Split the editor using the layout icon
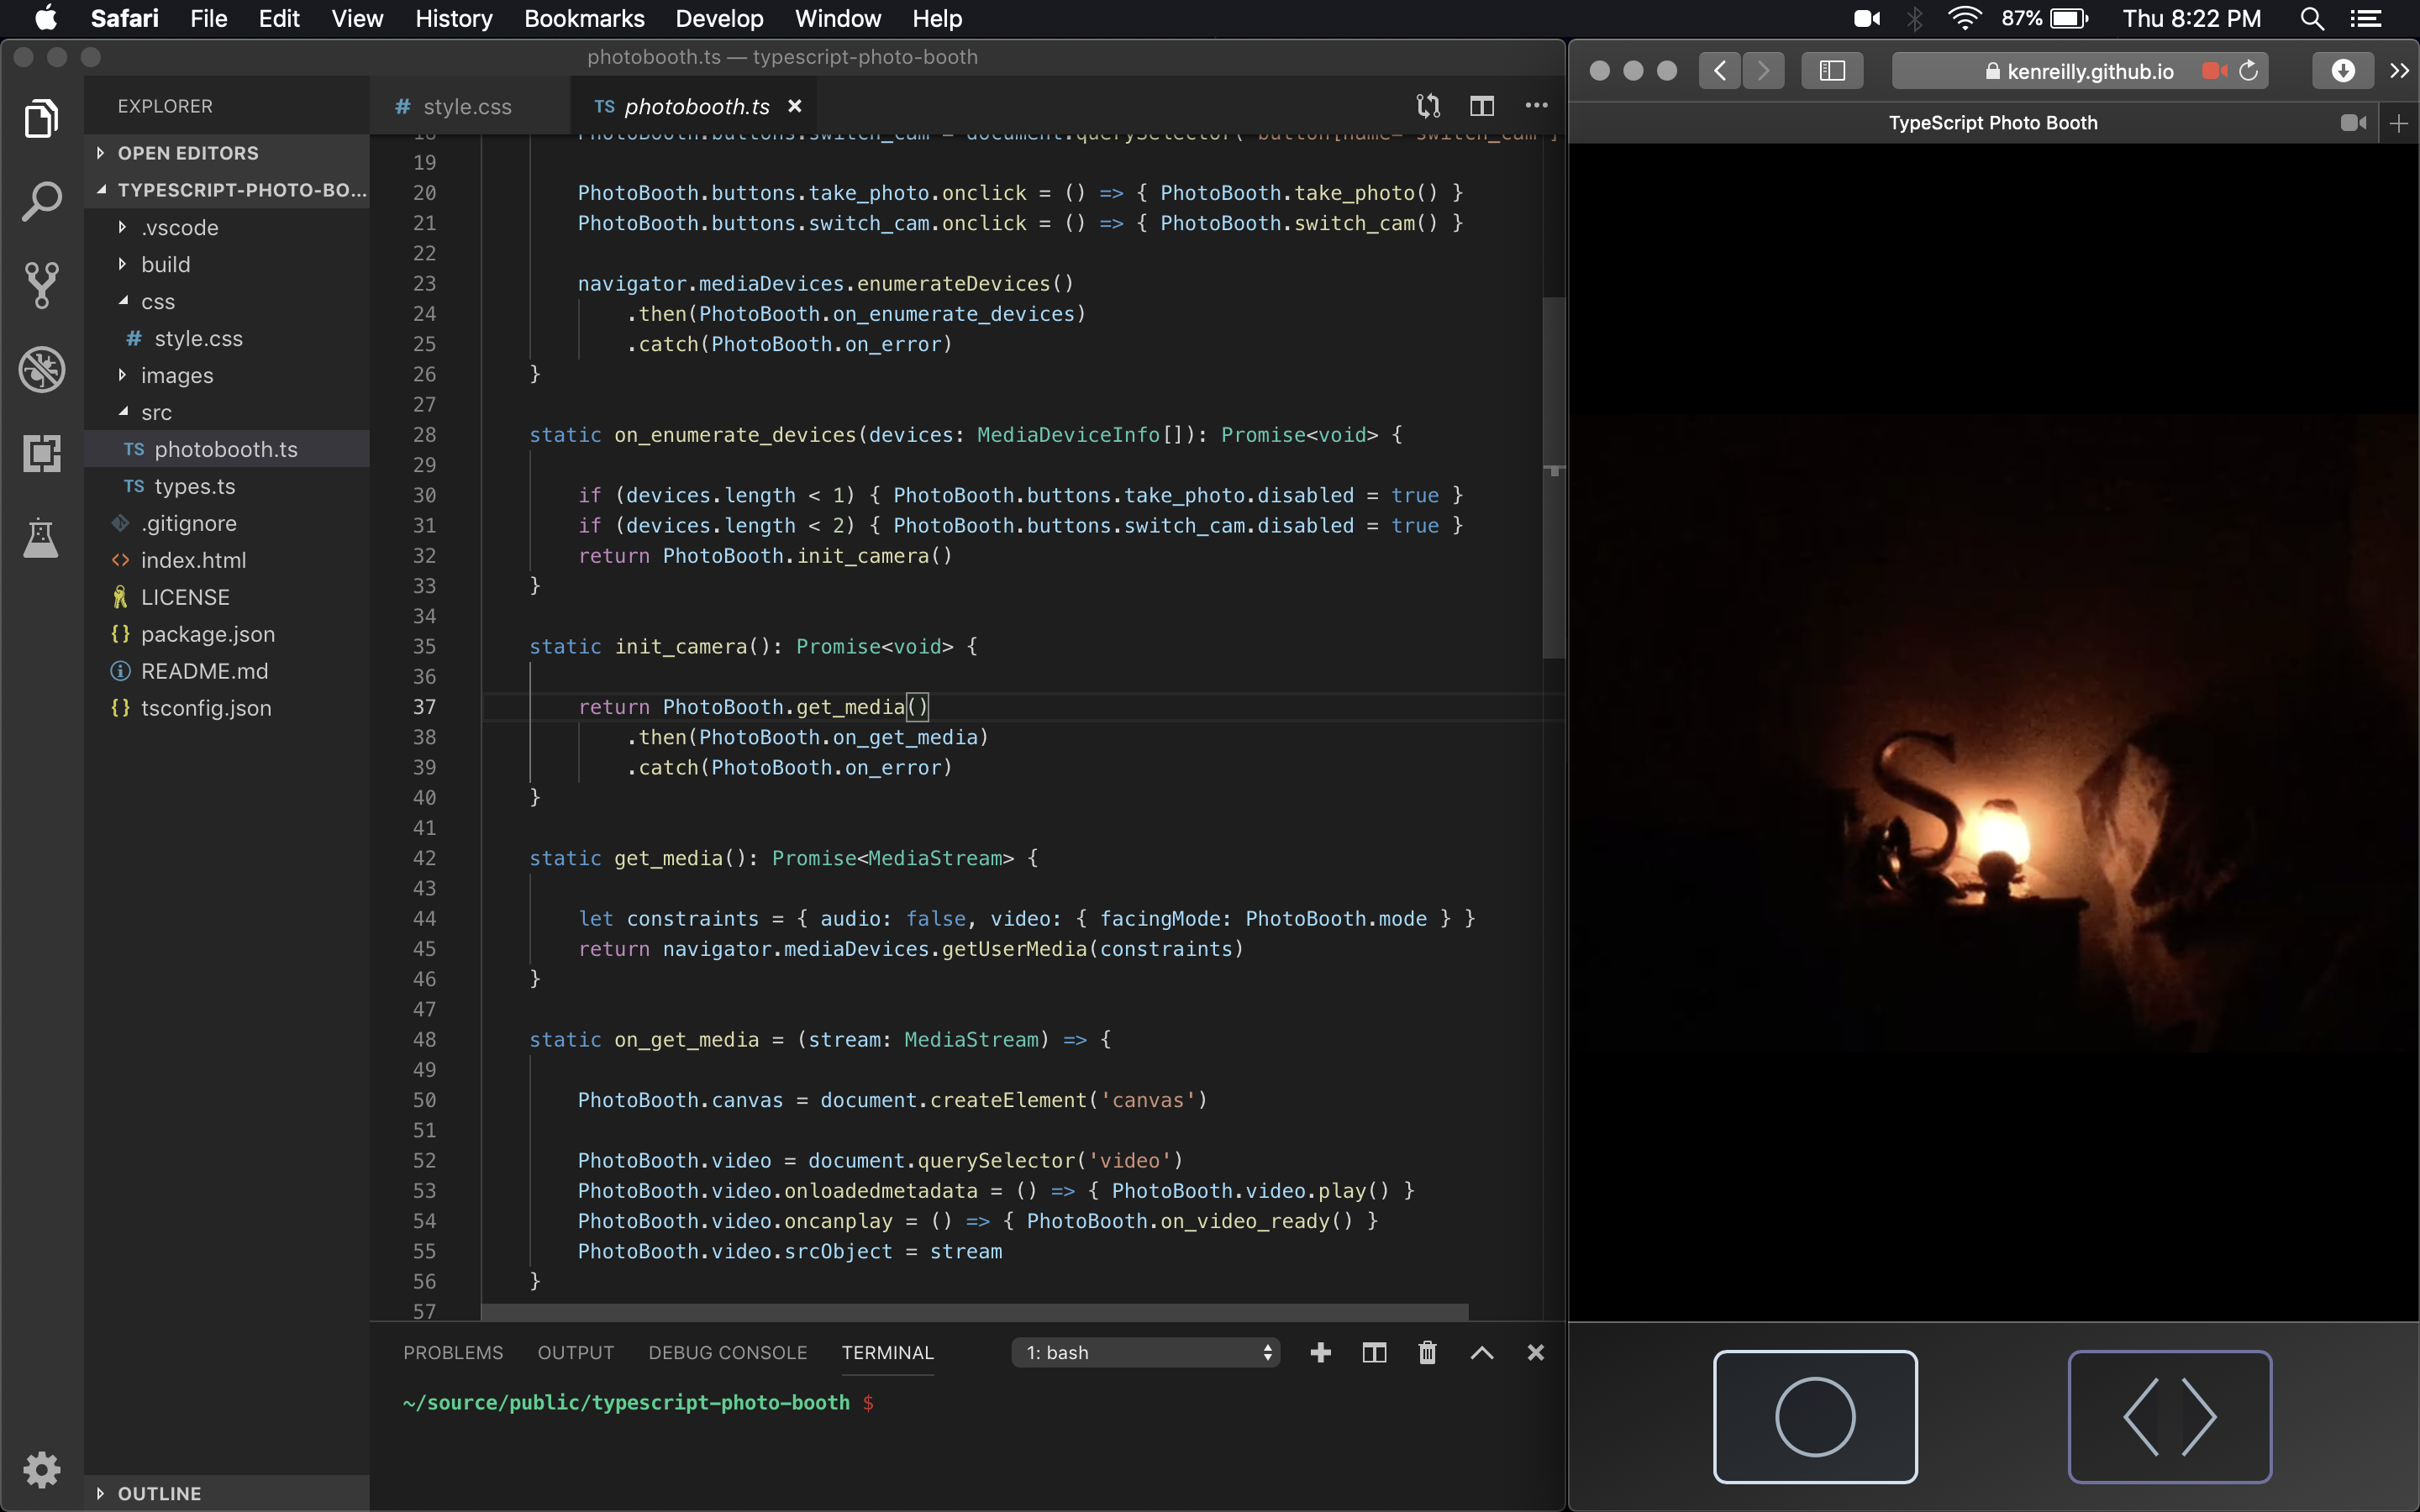Screen dimensions: 2420x1512 tap(1482, 105)
